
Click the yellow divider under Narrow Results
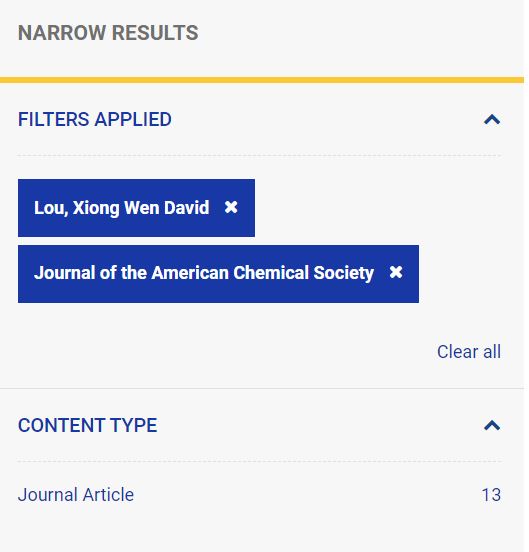(x=264, y=81)
